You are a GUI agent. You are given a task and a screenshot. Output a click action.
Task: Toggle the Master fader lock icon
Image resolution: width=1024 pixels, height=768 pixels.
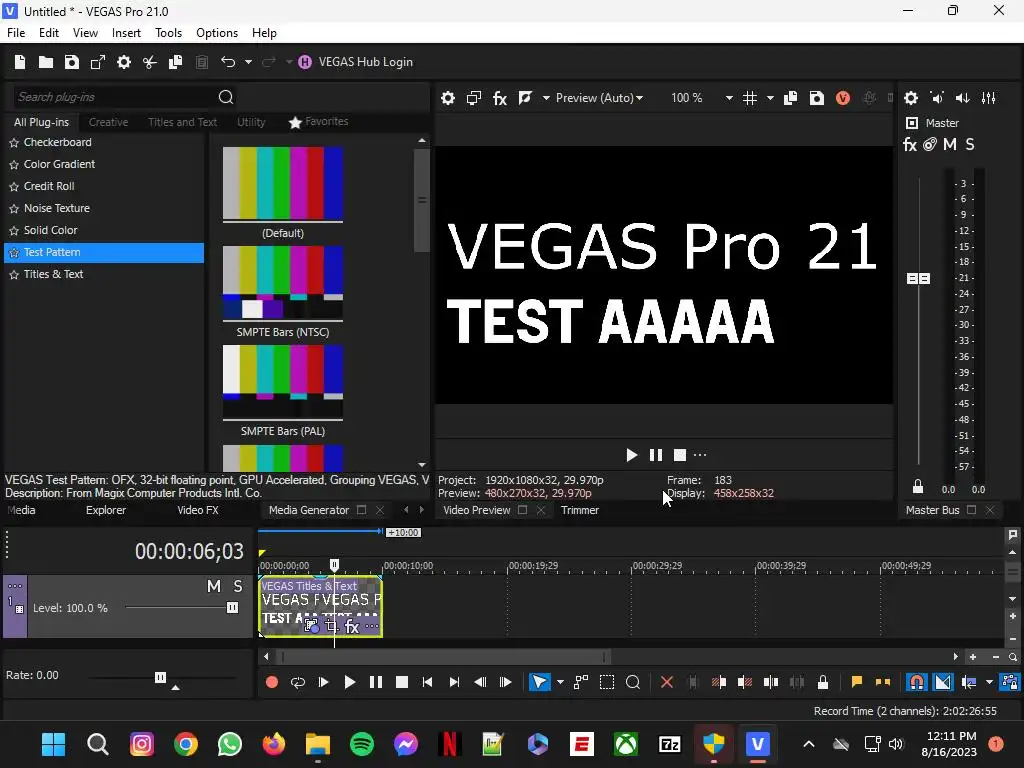[918, 487]
